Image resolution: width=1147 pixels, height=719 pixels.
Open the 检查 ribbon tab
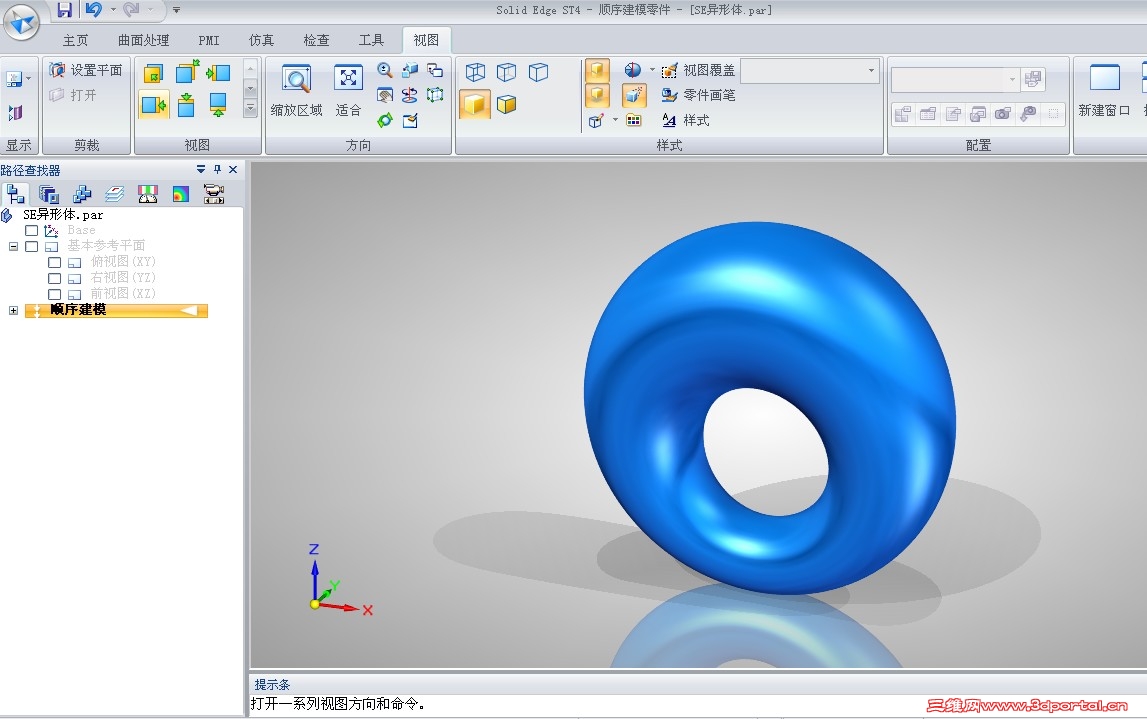click(316, 40)
